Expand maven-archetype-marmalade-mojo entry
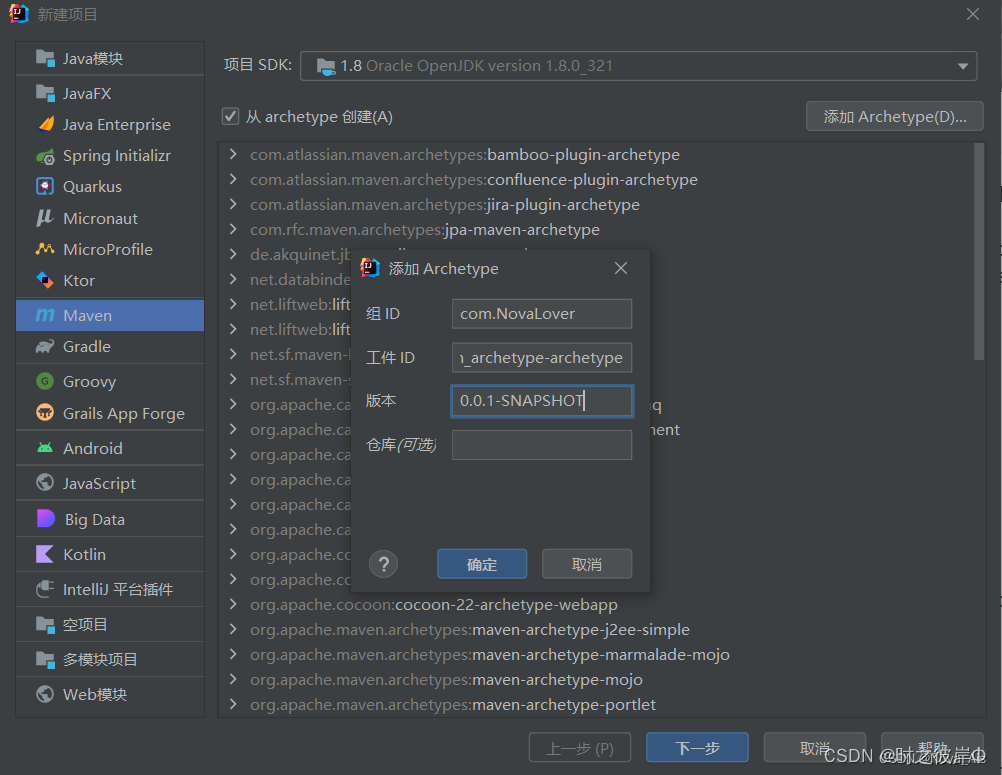This screenshot has height=775, width=1002. click(x=233, y=654)
